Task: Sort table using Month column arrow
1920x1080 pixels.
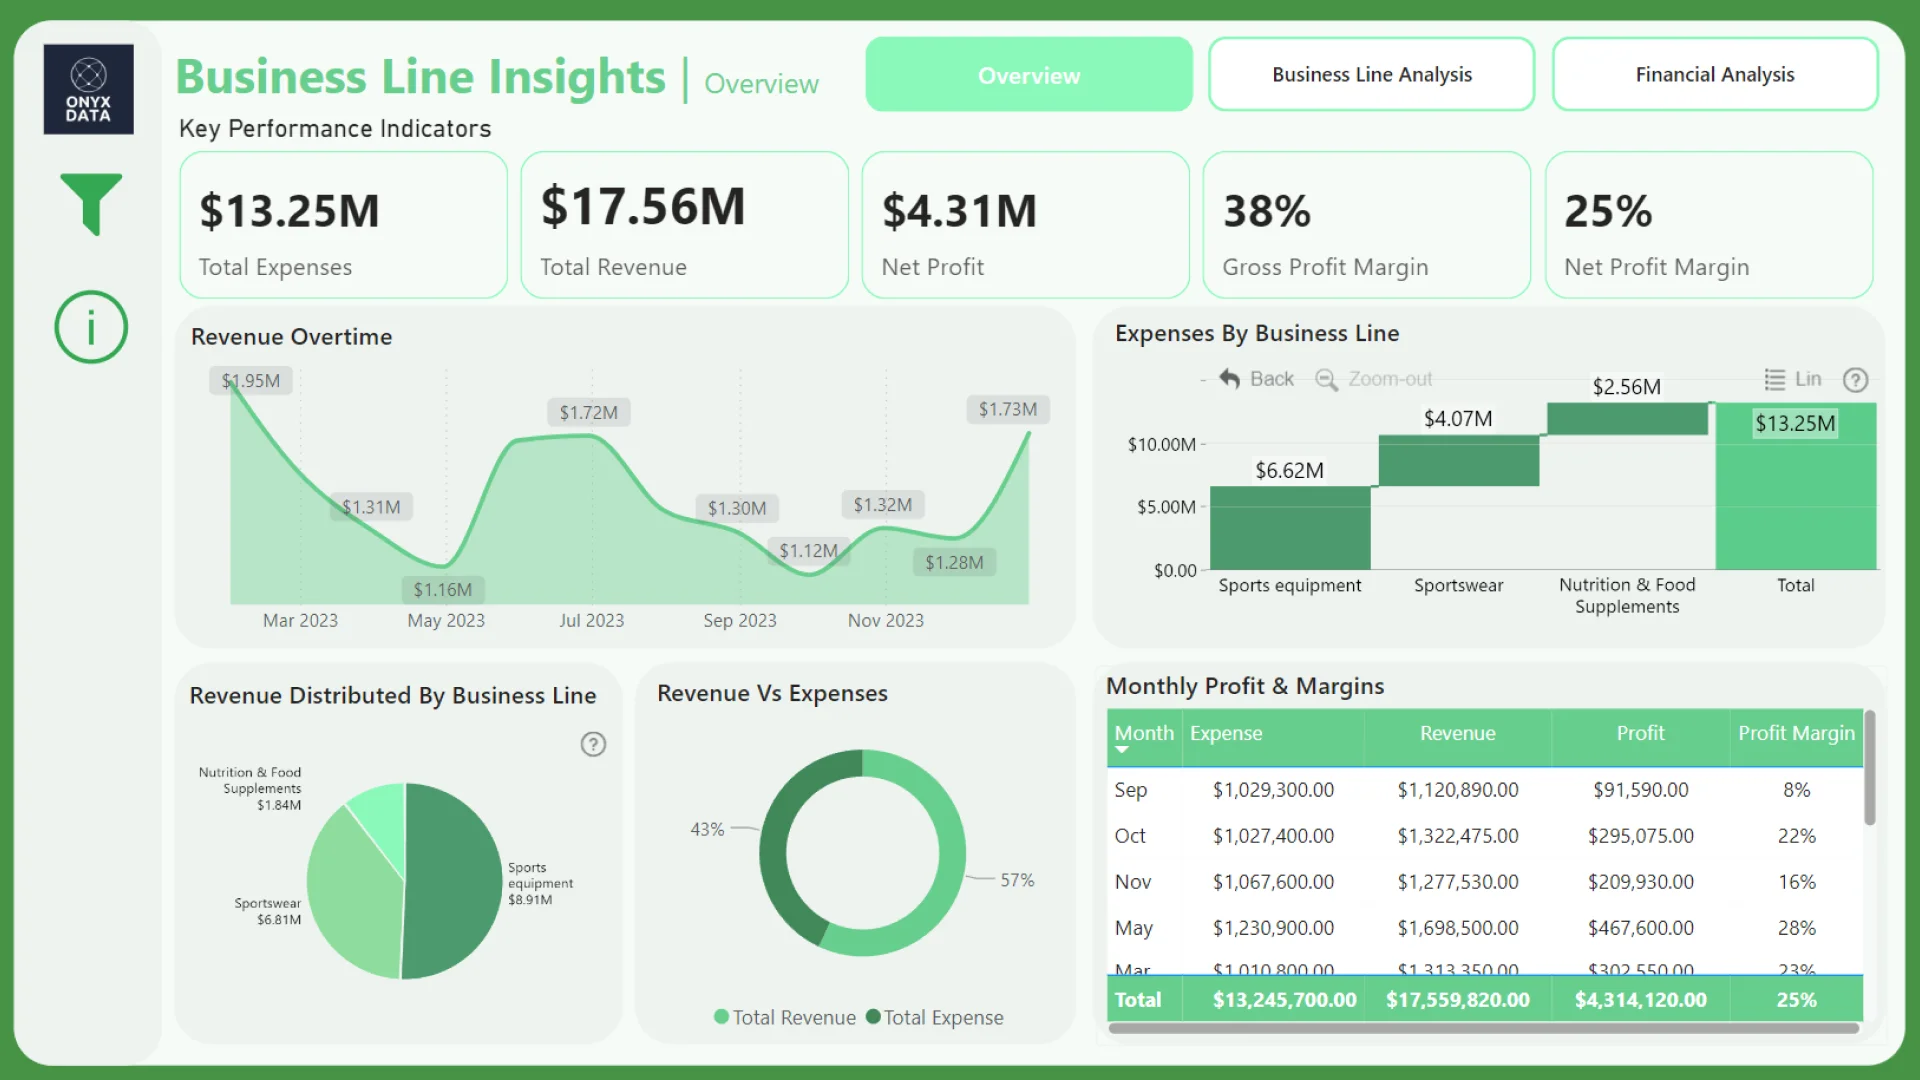Action: click(1122, 750)
